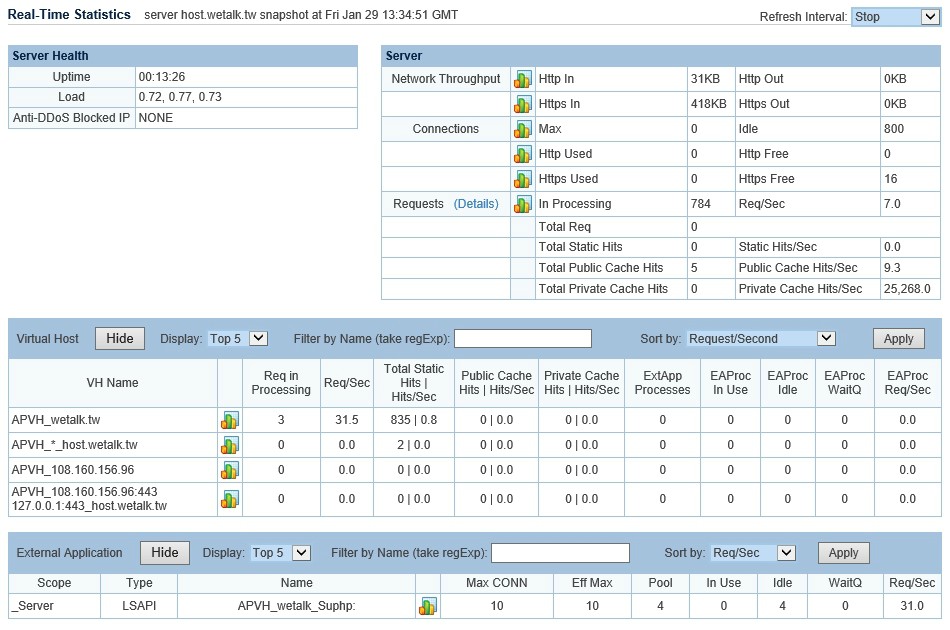This screenshot has height=630, width=950.
Task: Hide the Virtual Host section
Action: coord(120,339)
